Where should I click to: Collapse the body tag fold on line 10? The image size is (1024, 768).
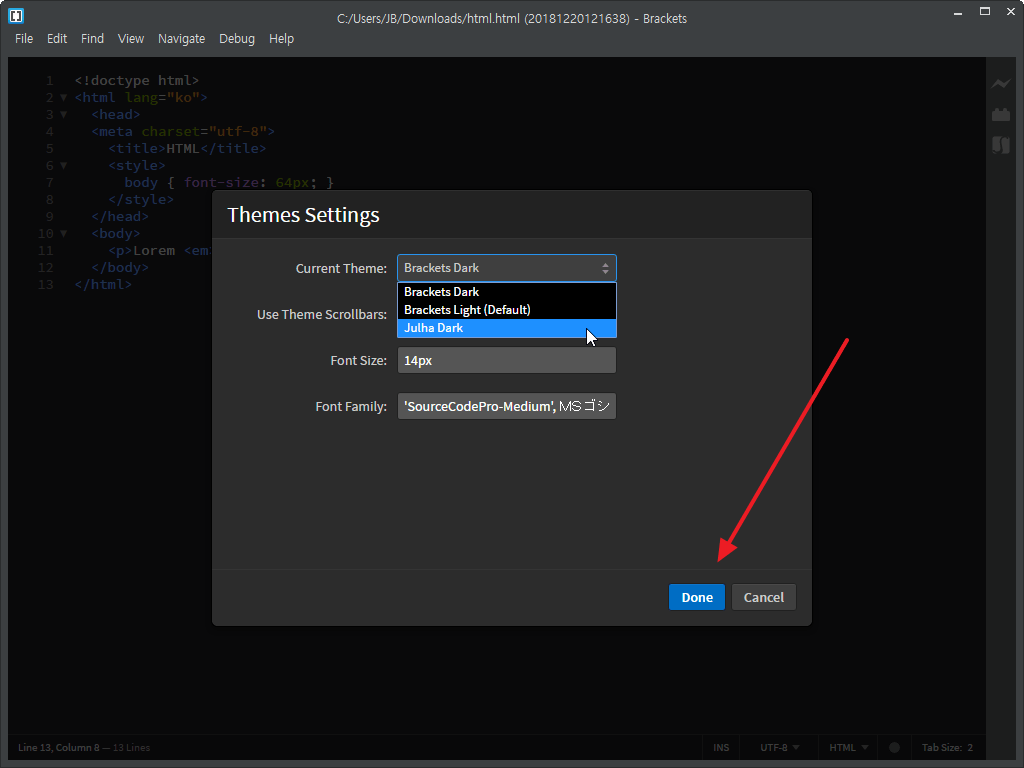[63, 233]
